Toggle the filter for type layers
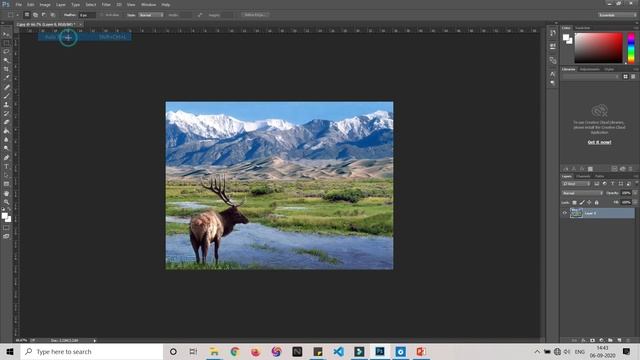 613,184
